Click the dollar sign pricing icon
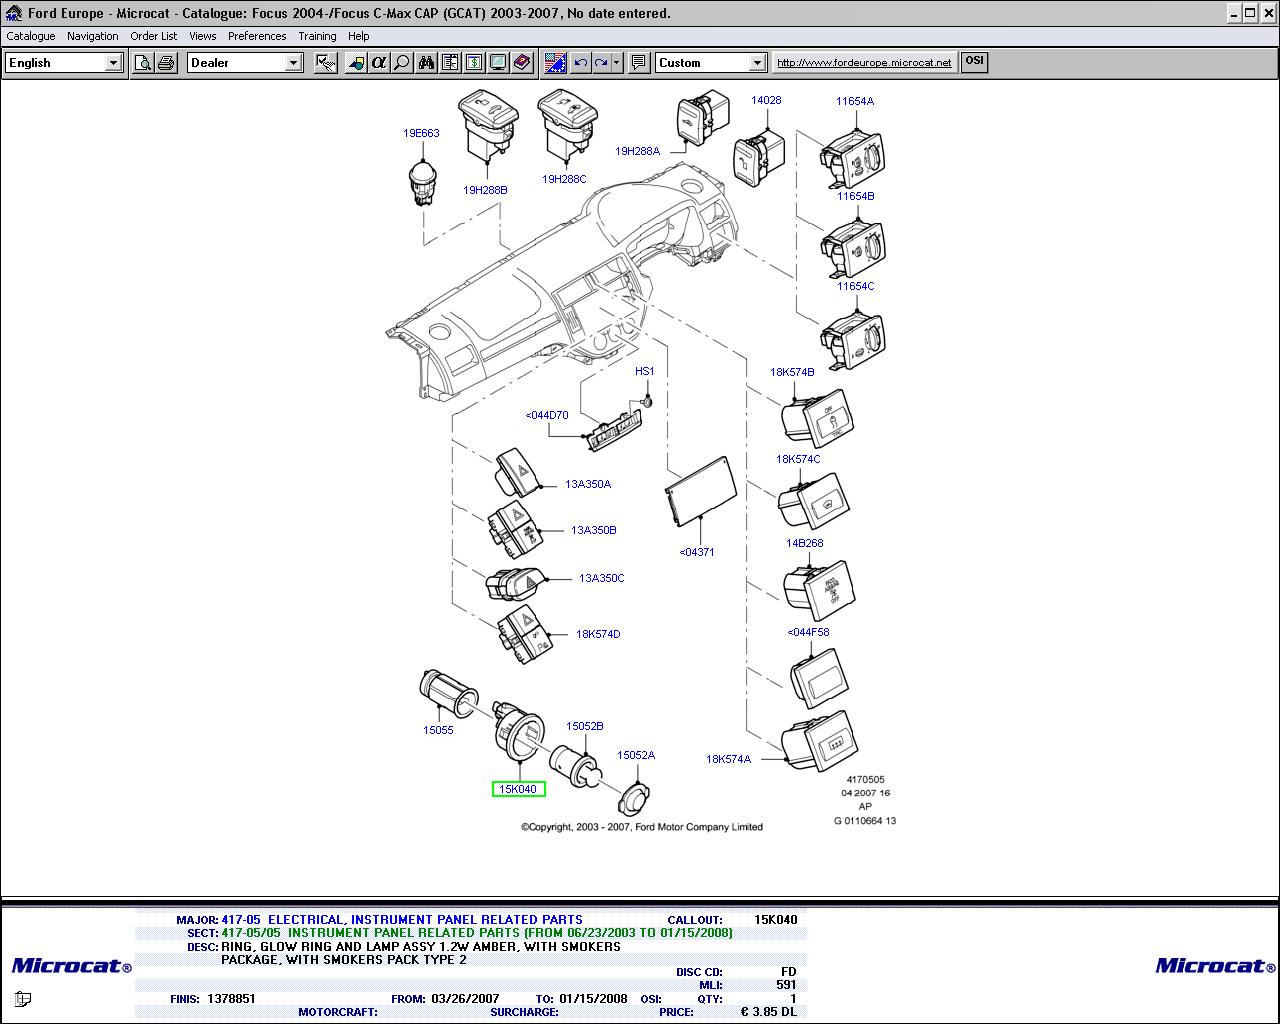 click(474, 63)
